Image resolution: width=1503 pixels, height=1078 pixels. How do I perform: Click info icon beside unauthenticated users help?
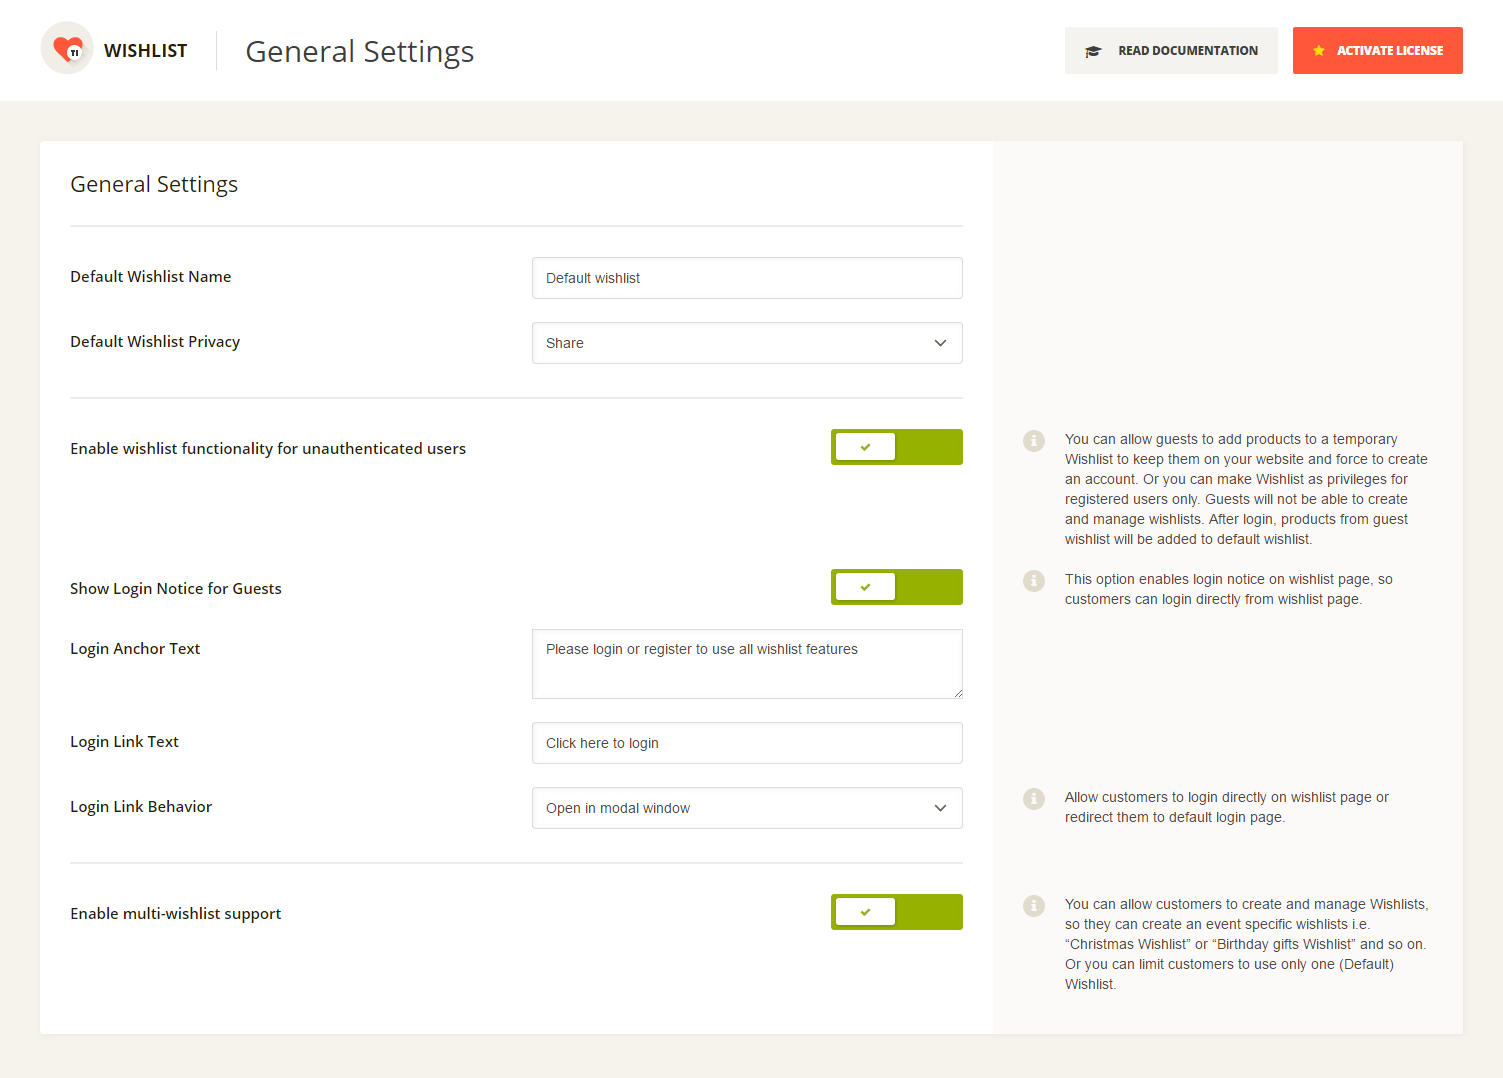[x=1034, y=441]
